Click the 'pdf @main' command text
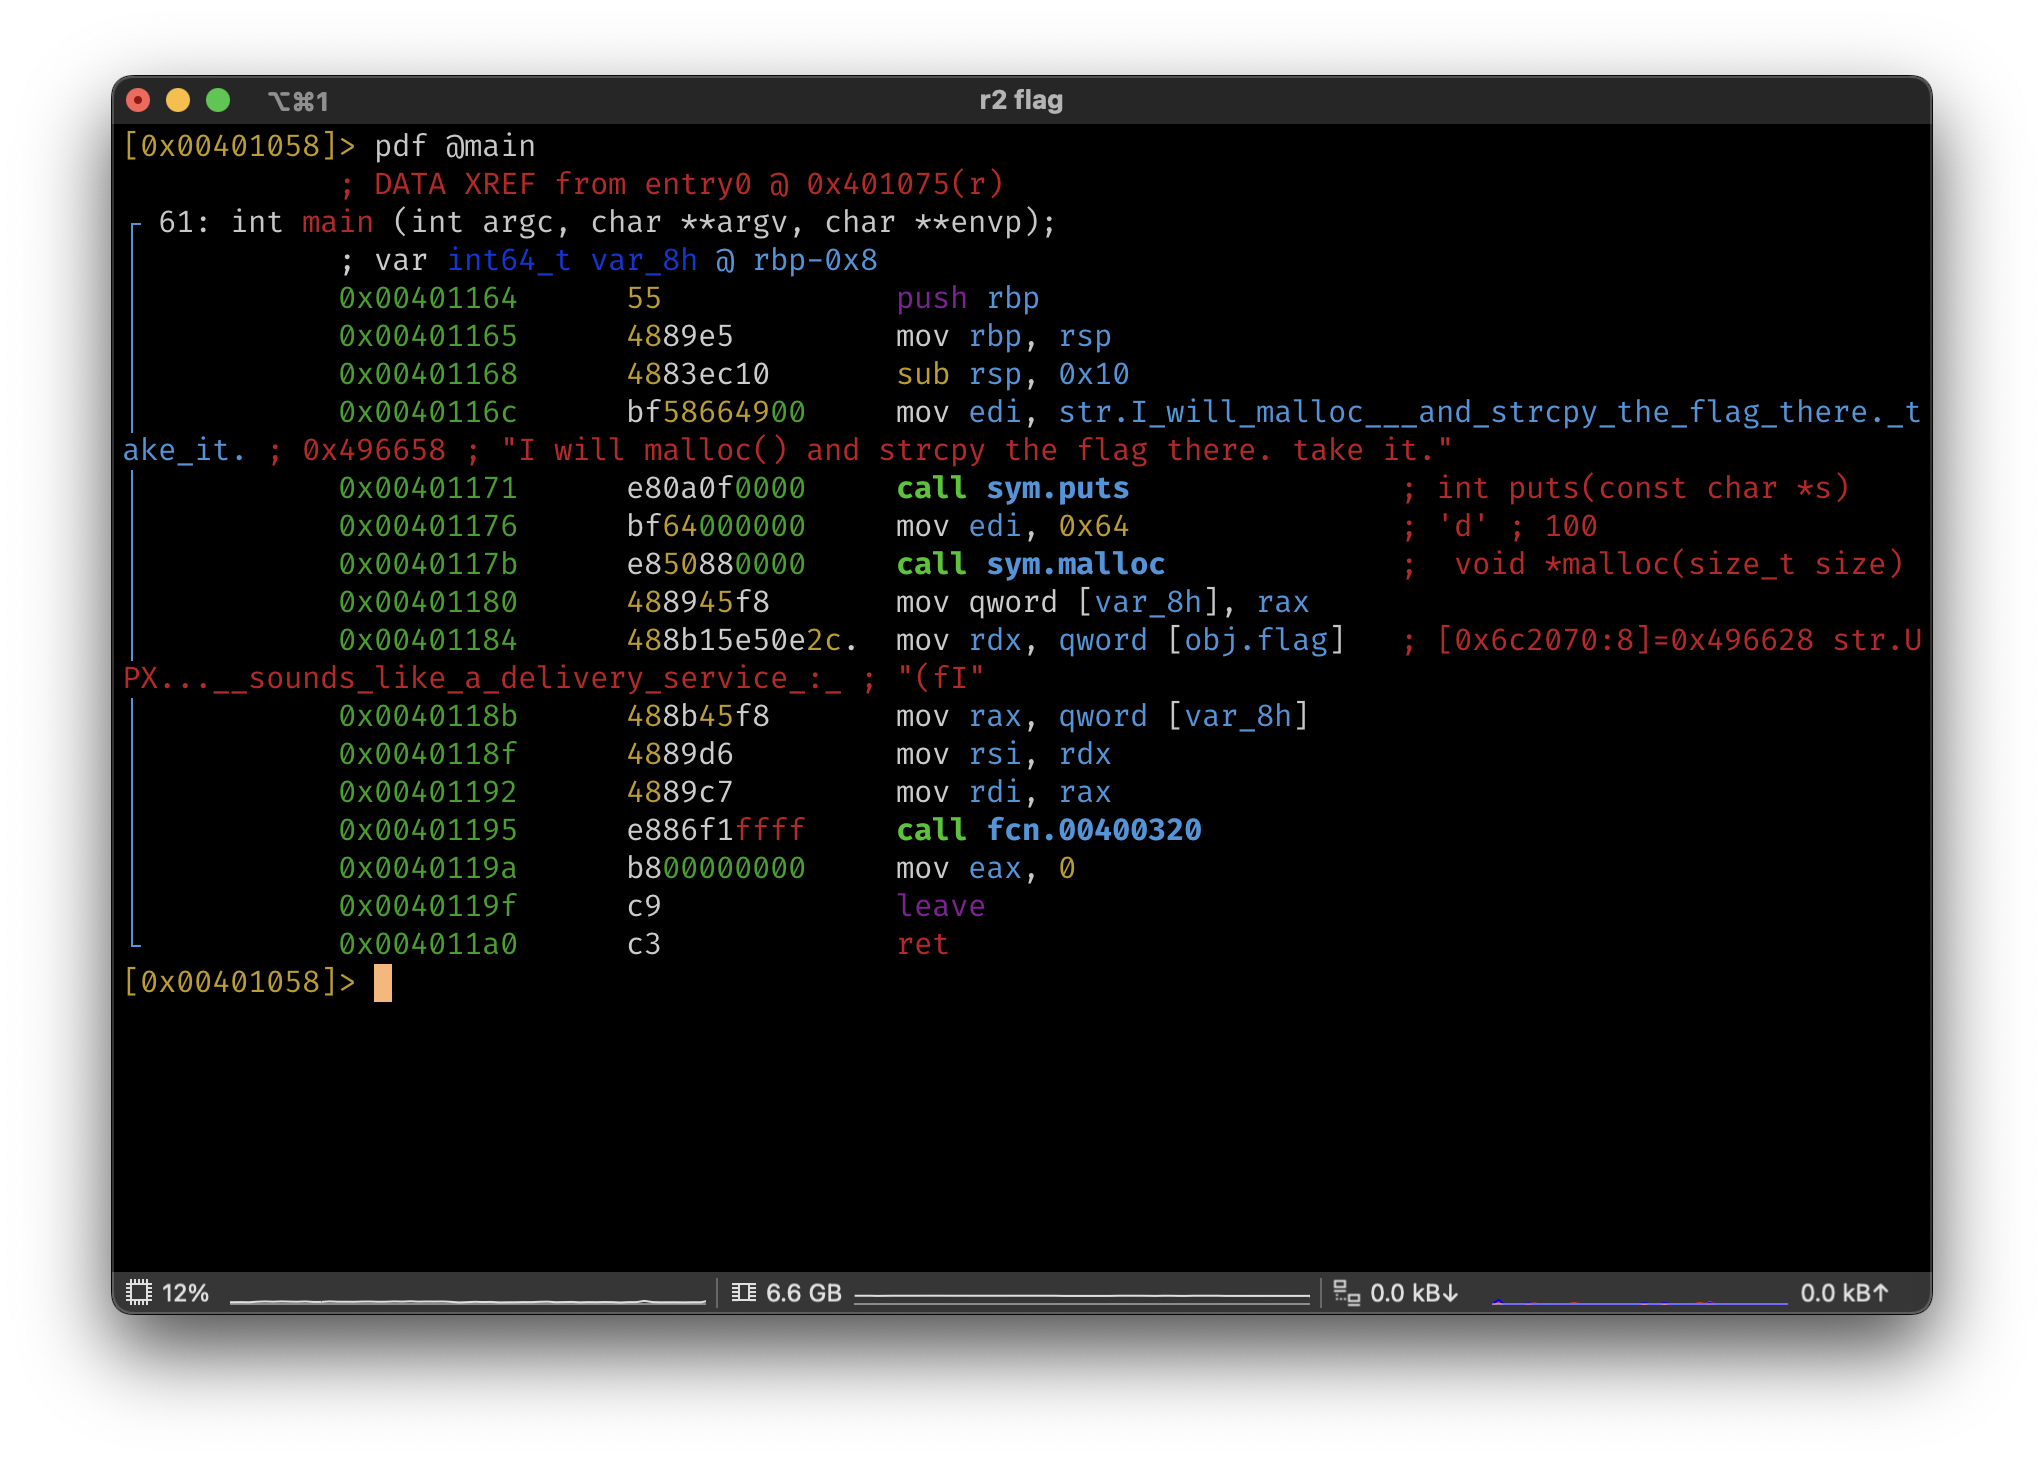The image size is (2044, 1462). (x=455, y=146)
